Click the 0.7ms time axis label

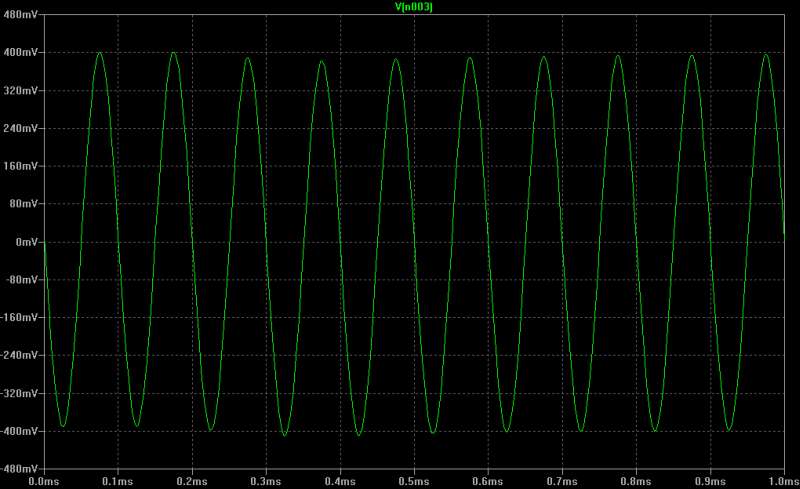[562, 481]
